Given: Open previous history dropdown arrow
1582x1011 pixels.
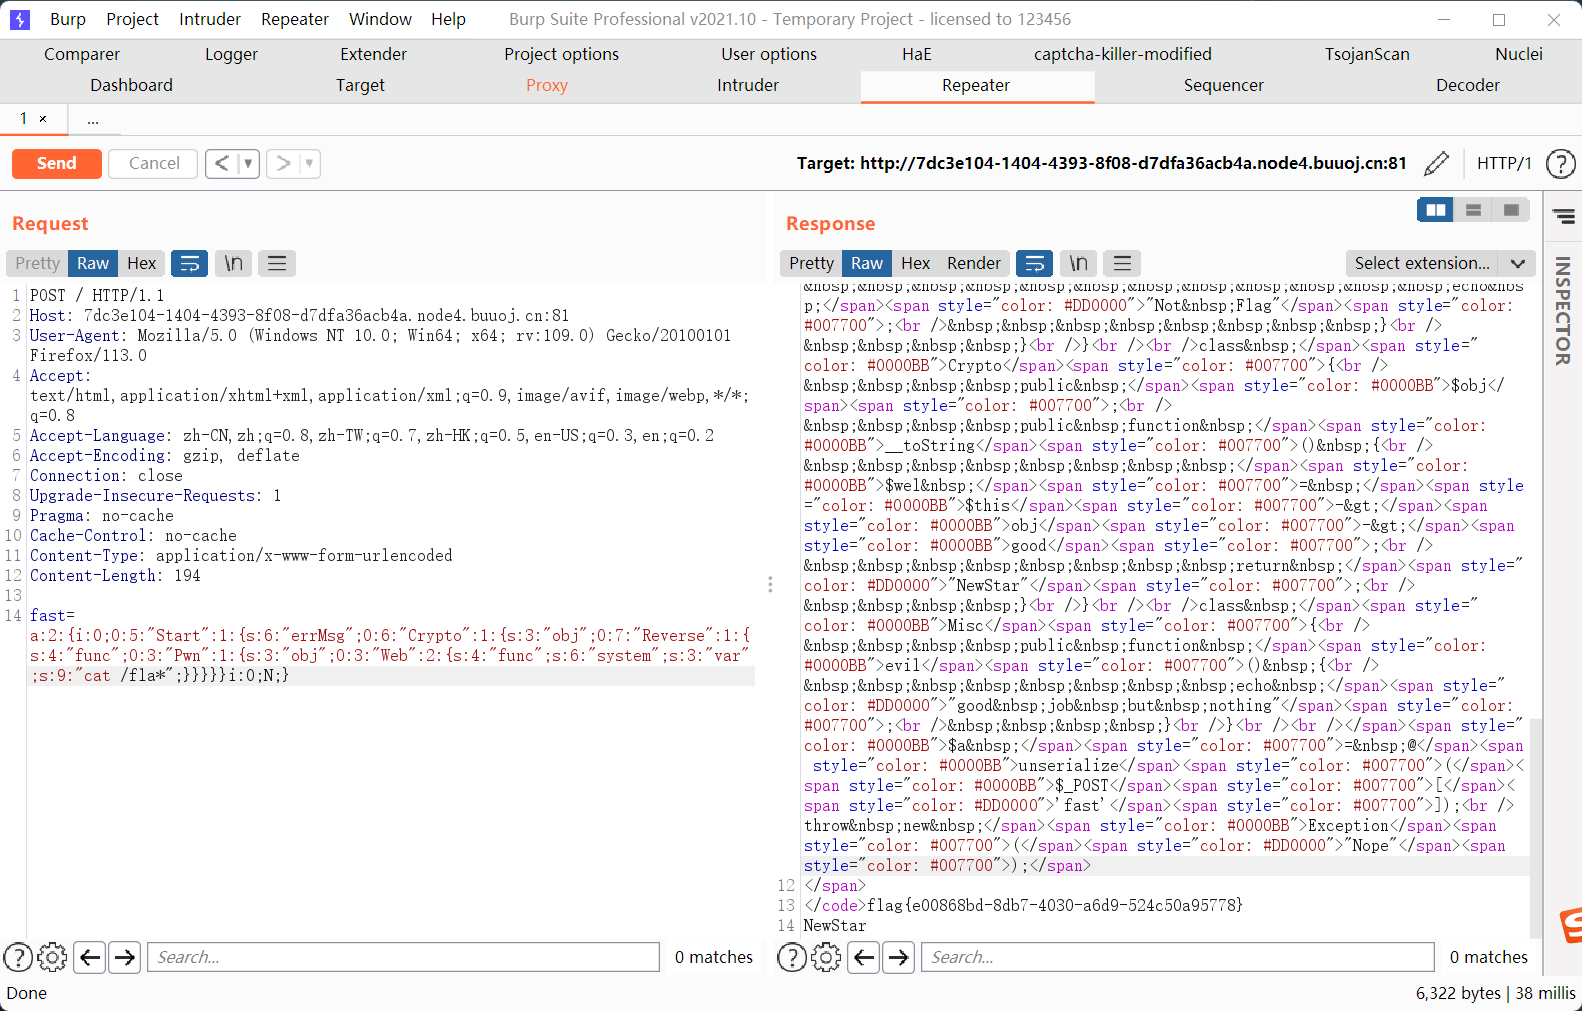Looking at the screenshot, I should (249, 163).
